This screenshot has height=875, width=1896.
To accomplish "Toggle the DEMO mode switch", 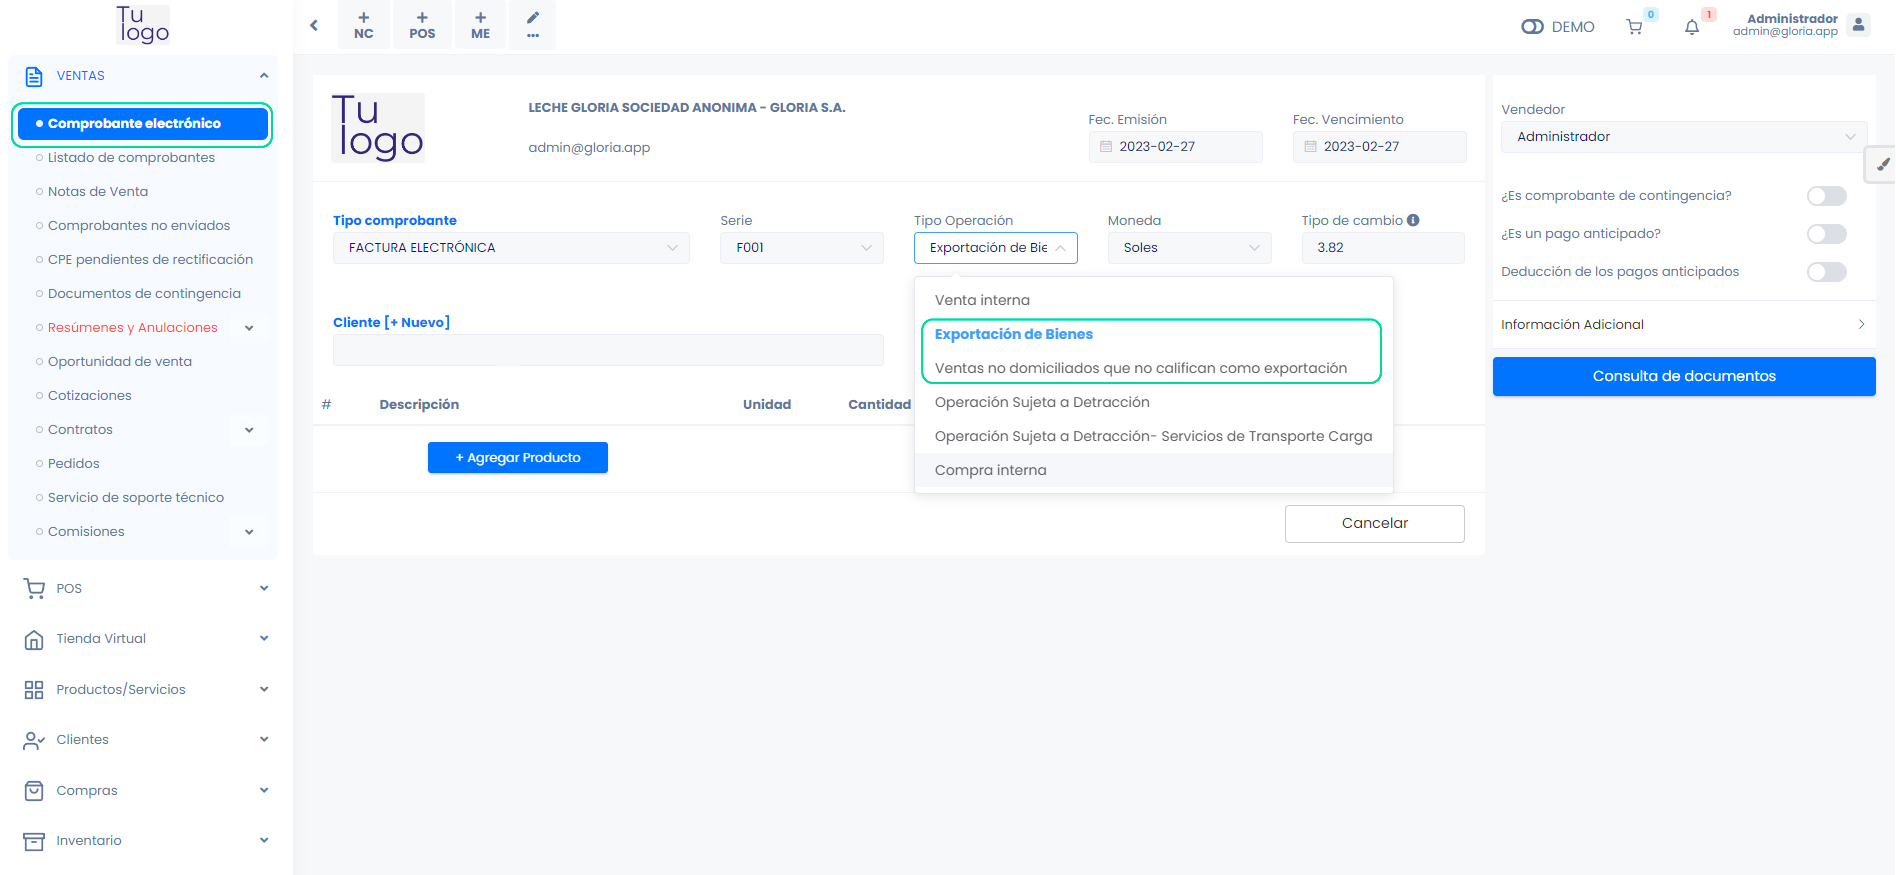I will pyautogui.click(x=1532, y=27).
